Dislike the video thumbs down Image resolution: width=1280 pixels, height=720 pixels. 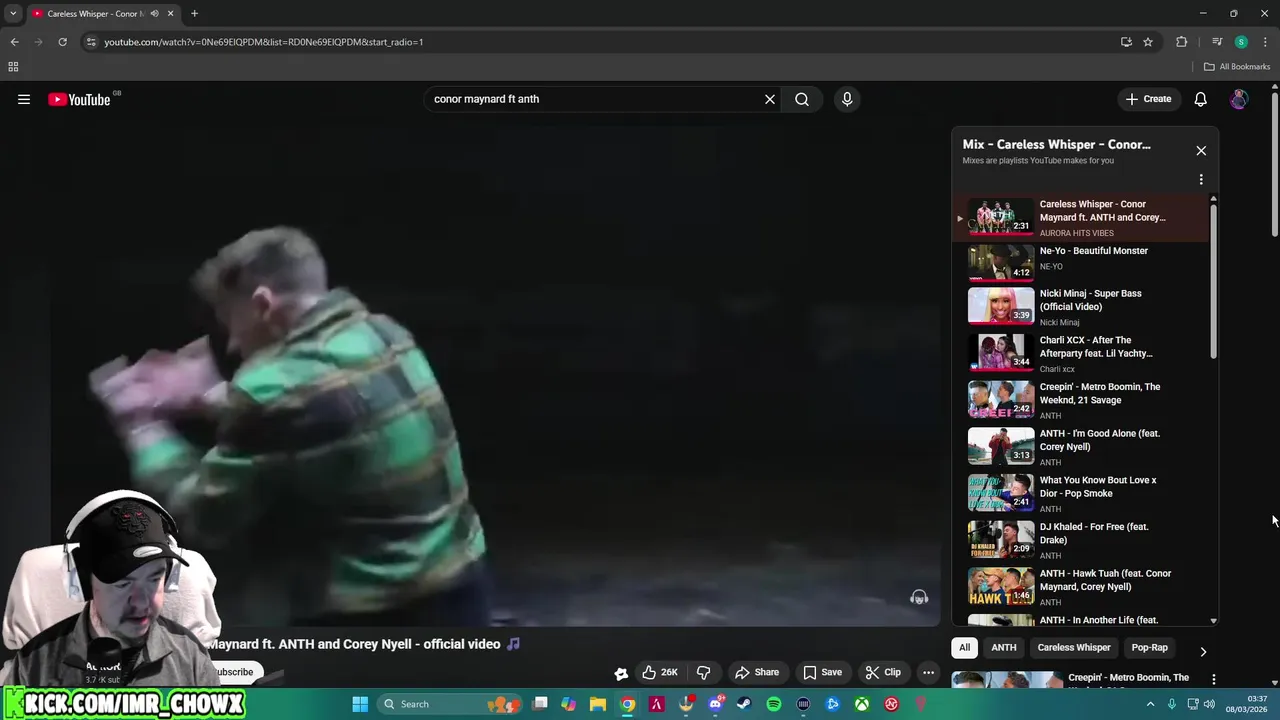click(703, 672)
